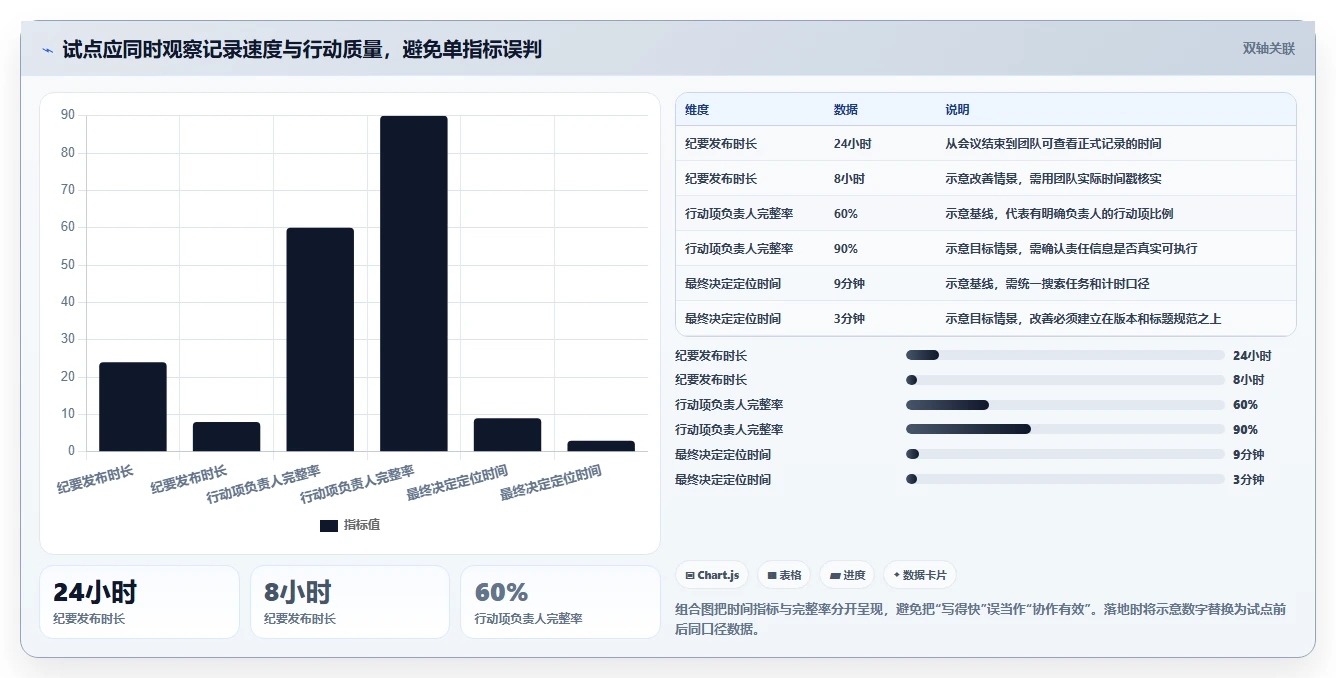
Task: Click table cell 示意基线，代表有明确负责人的行动项比例
Action: pos(1059,214)
